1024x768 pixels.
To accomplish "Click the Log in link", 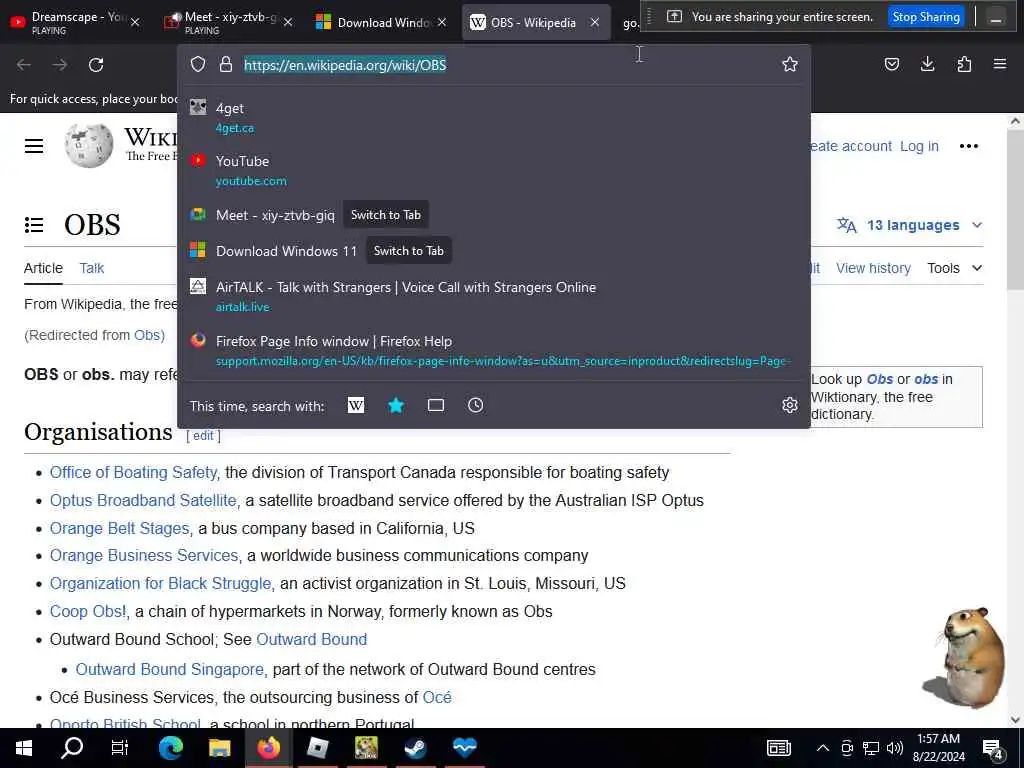I will point(919,146).
